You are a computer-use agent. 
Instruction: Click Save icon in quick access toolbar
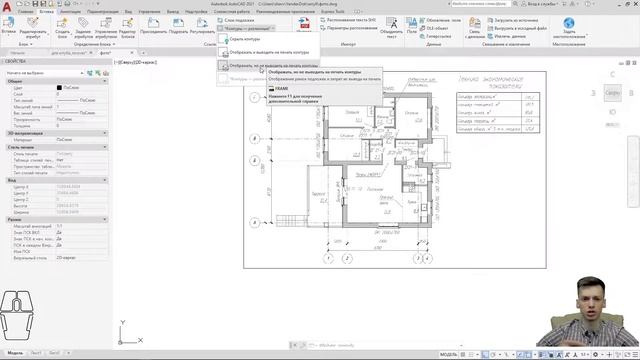pos(35,4)
